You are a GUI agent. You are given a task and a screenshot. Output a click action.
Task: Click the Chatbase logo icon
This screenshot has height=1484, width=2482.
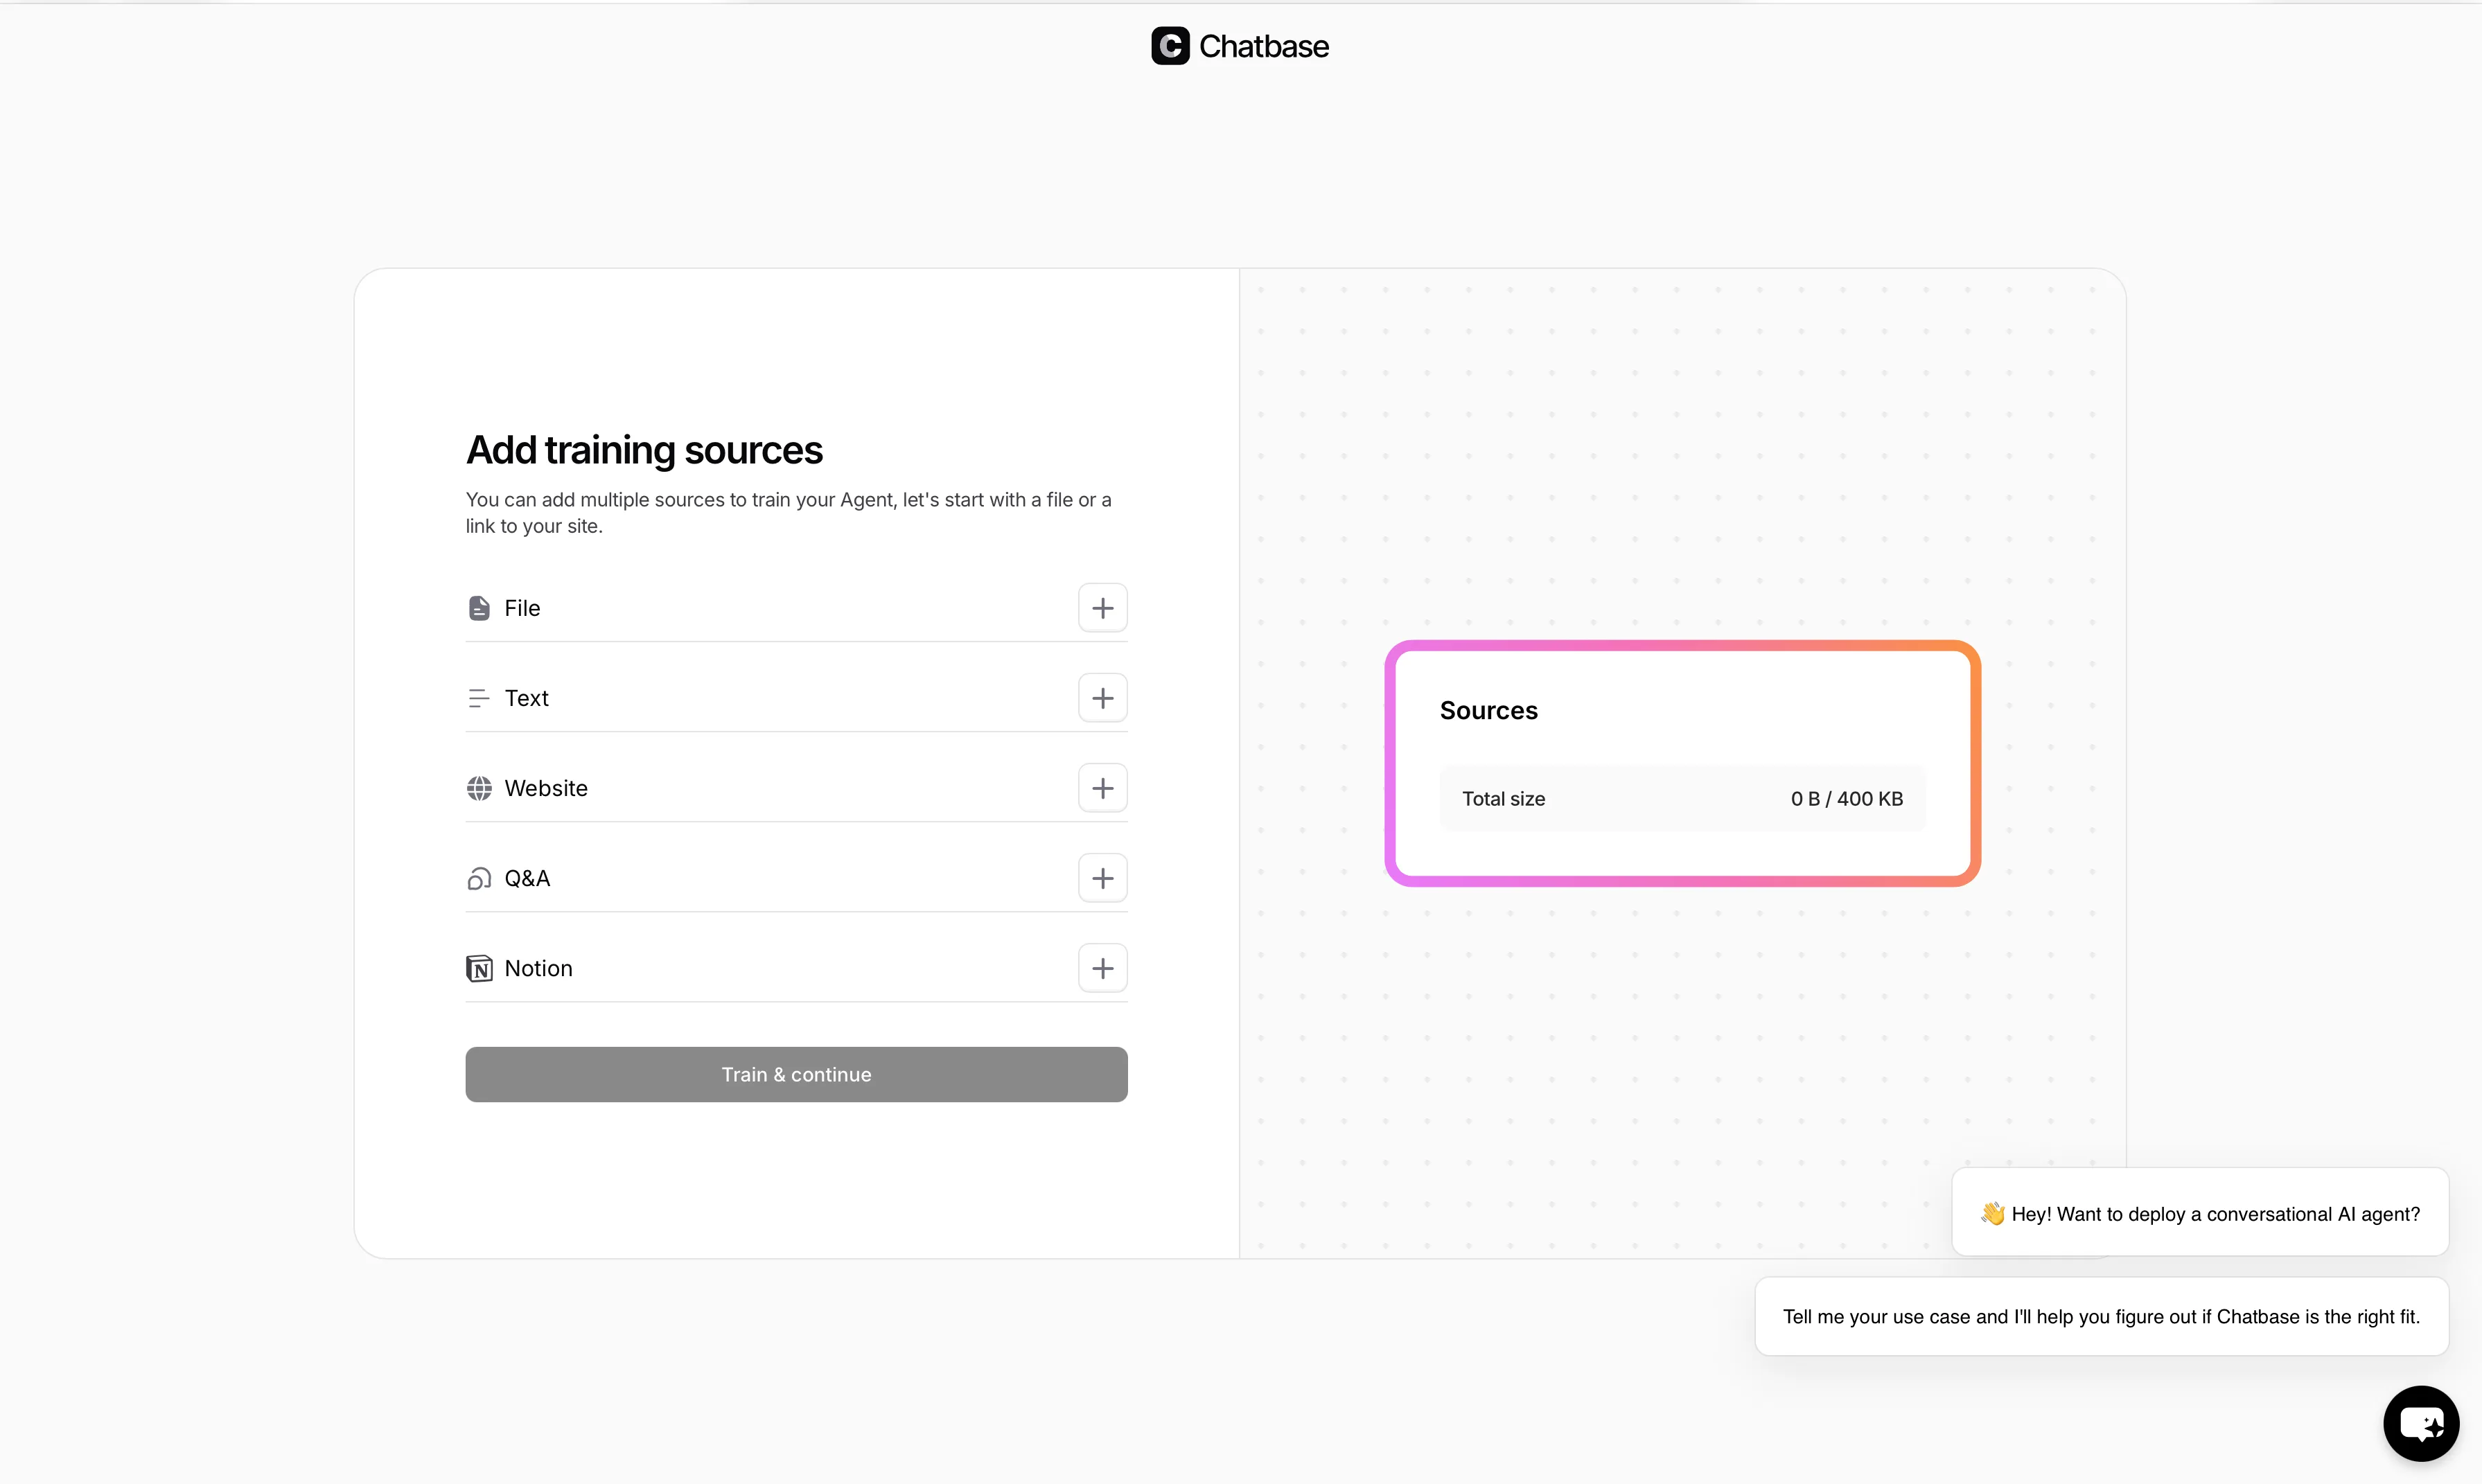coord(1170,46)
